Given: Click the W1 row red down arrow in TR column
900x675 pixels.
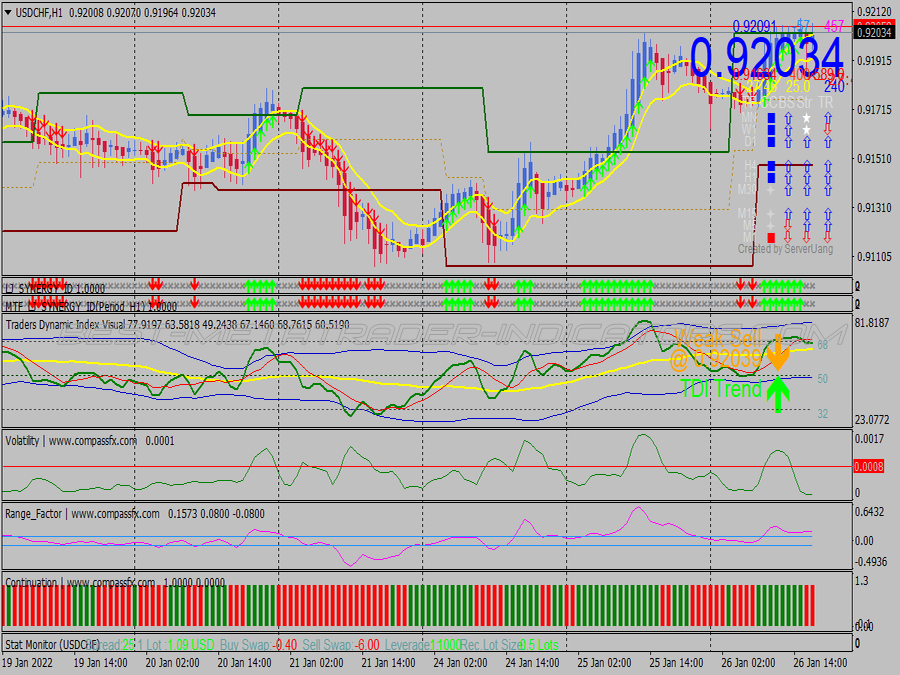Looking at the screenshot, I should (x=828, y=129).
